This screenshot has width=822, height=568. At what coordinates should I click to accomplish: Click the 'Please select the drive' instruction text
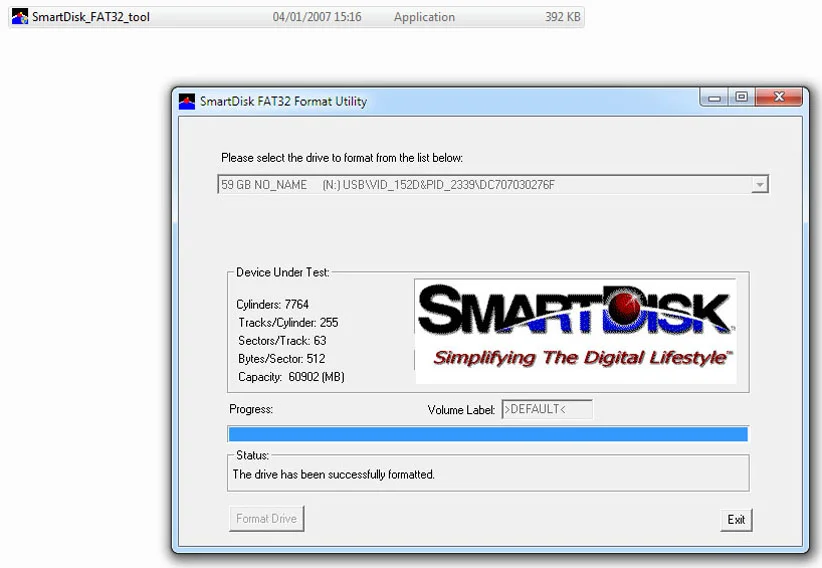[x=342, y=157]
